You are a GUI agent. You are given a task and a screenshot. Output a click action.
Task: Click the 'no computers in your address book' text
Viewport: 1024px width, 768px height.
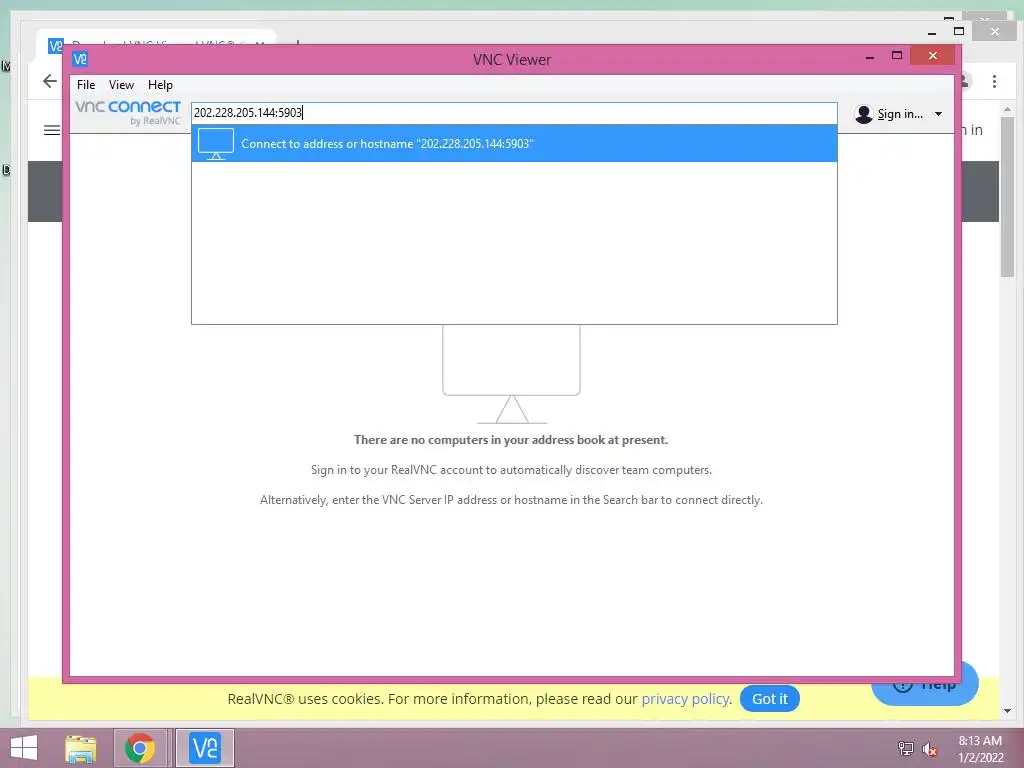click(511, 440)
